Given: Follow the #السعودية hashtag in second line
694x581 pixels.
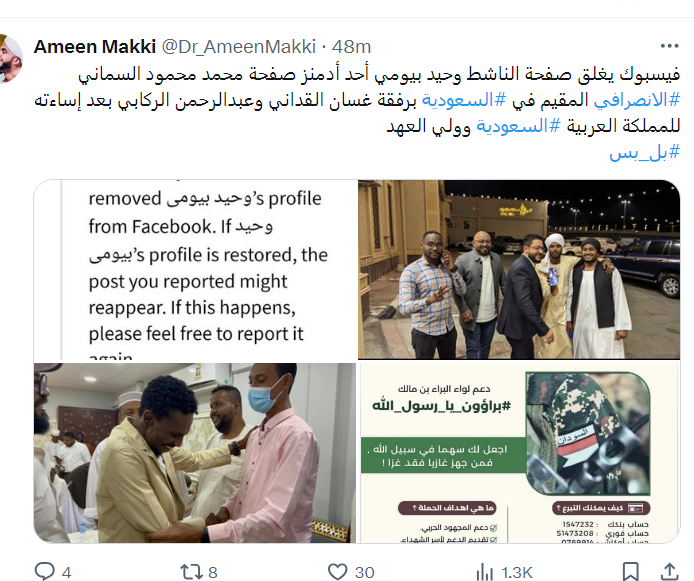Looking at the screenshot, I should click(464, 100).
